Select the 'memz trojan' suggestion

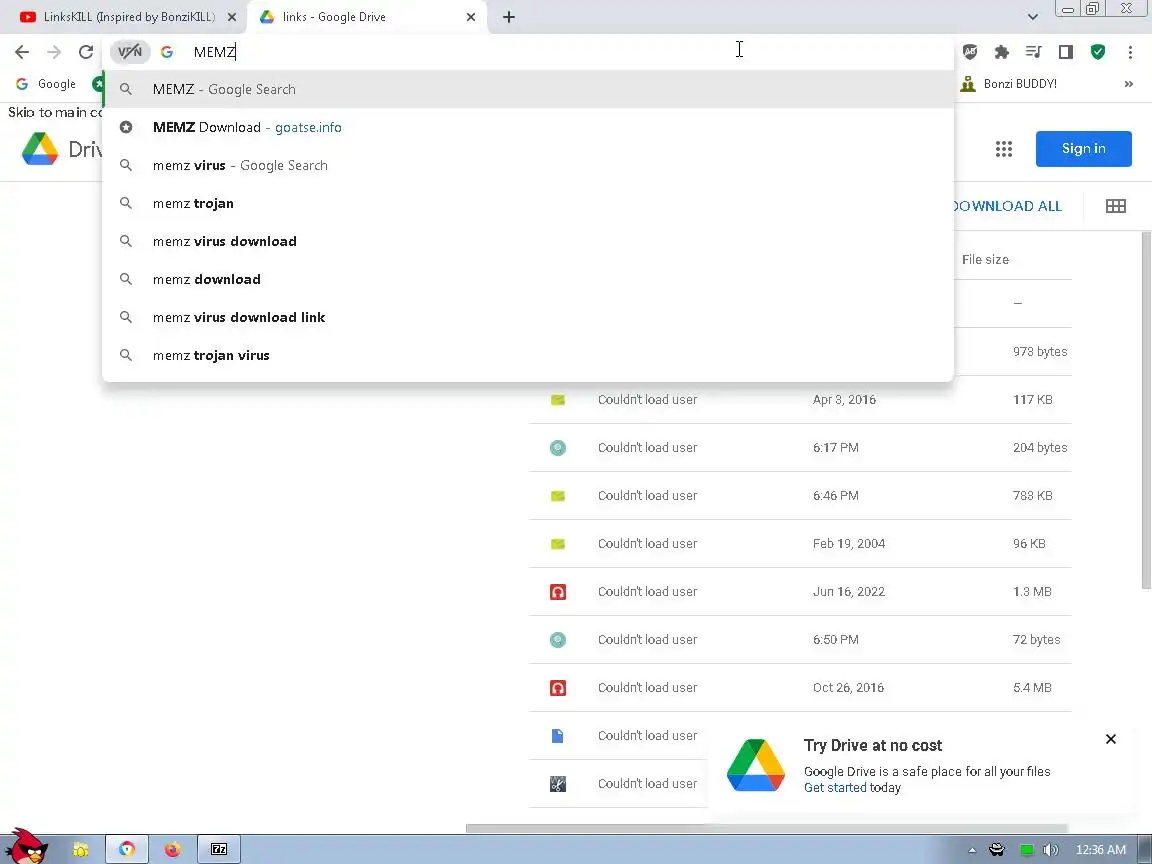[x=528, y=204]
